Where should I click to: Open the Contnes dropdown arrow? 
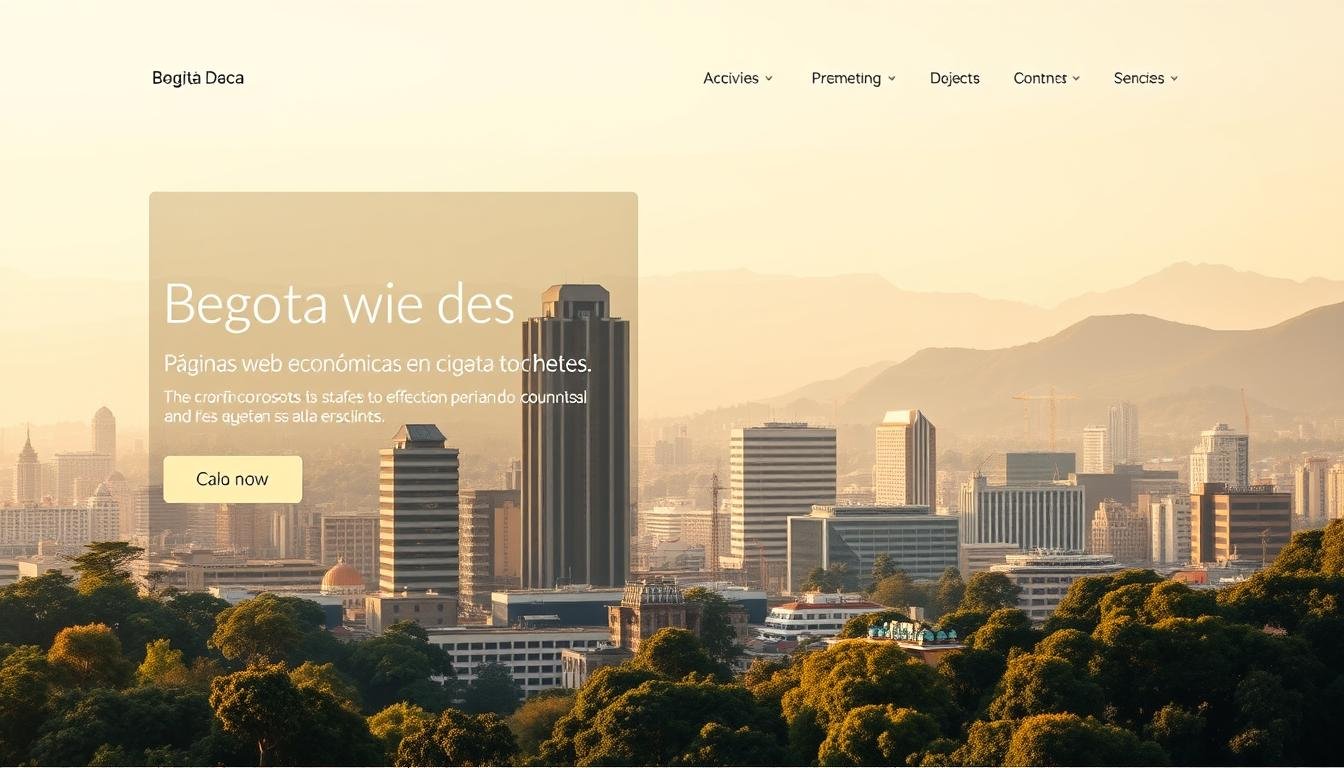point(1076,78)
